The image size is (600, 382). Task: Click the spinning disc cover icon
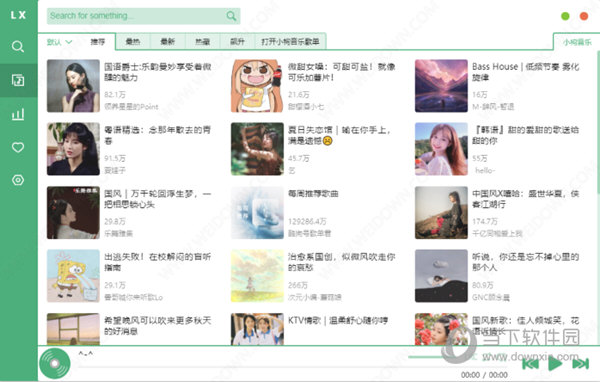55,364
